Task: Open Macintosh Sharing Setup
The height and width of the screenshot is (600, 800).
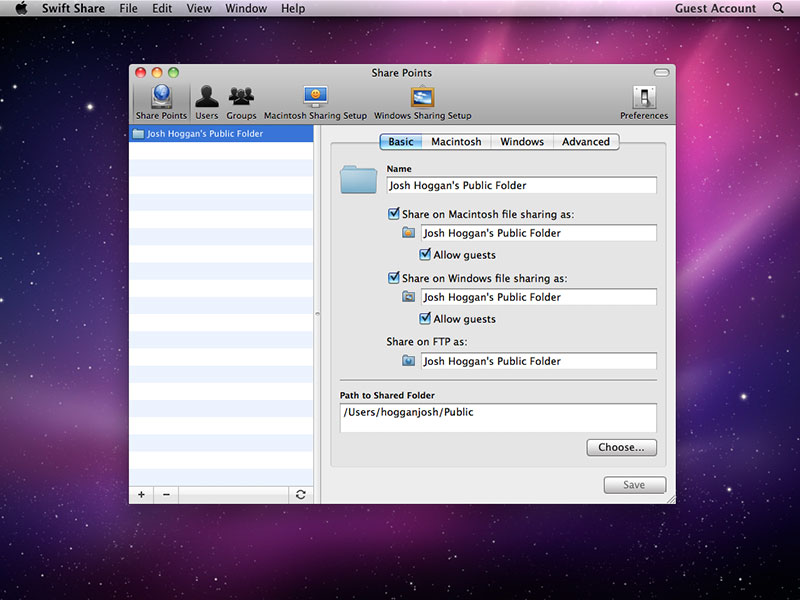Action: [315, 103]
